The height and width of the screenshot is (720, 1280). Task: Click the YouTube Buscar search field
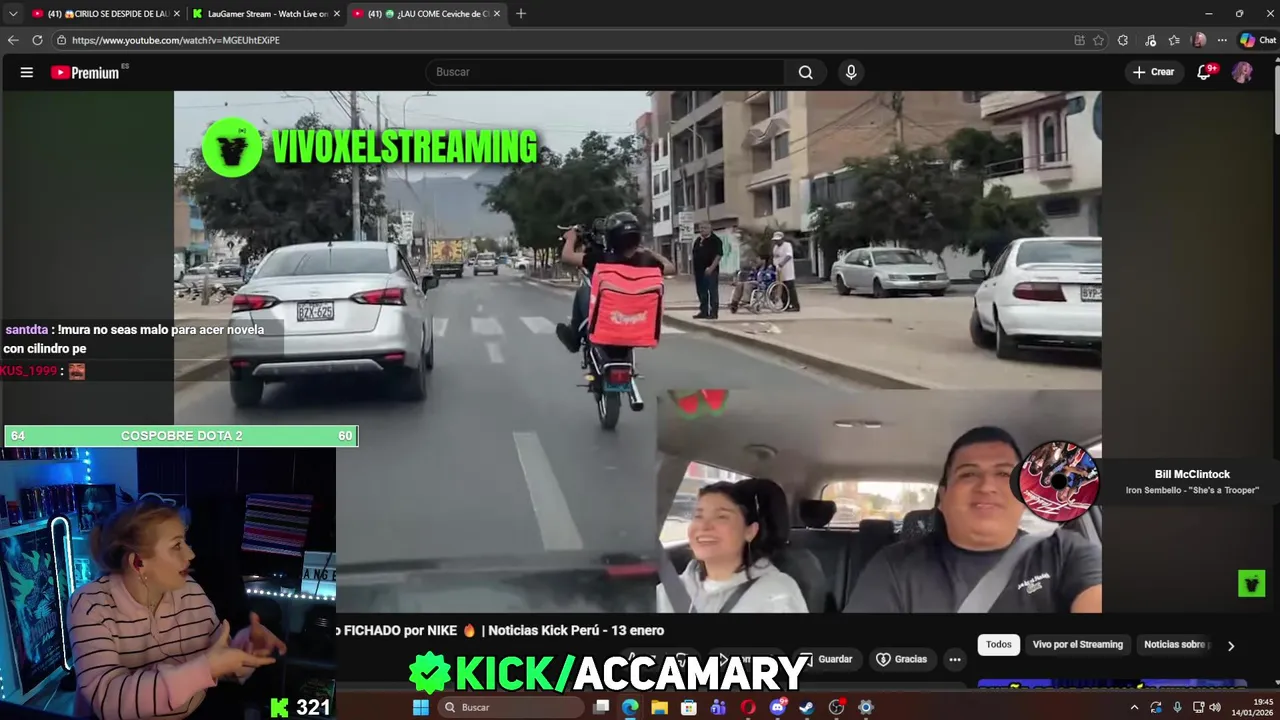pos(606,72)
